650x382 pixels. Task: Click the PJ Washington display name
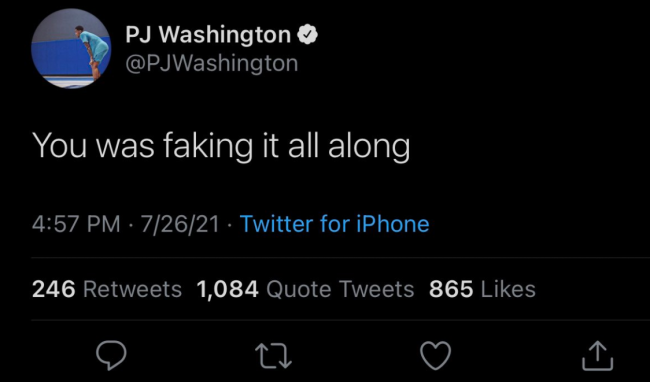[x=208, y=35]
